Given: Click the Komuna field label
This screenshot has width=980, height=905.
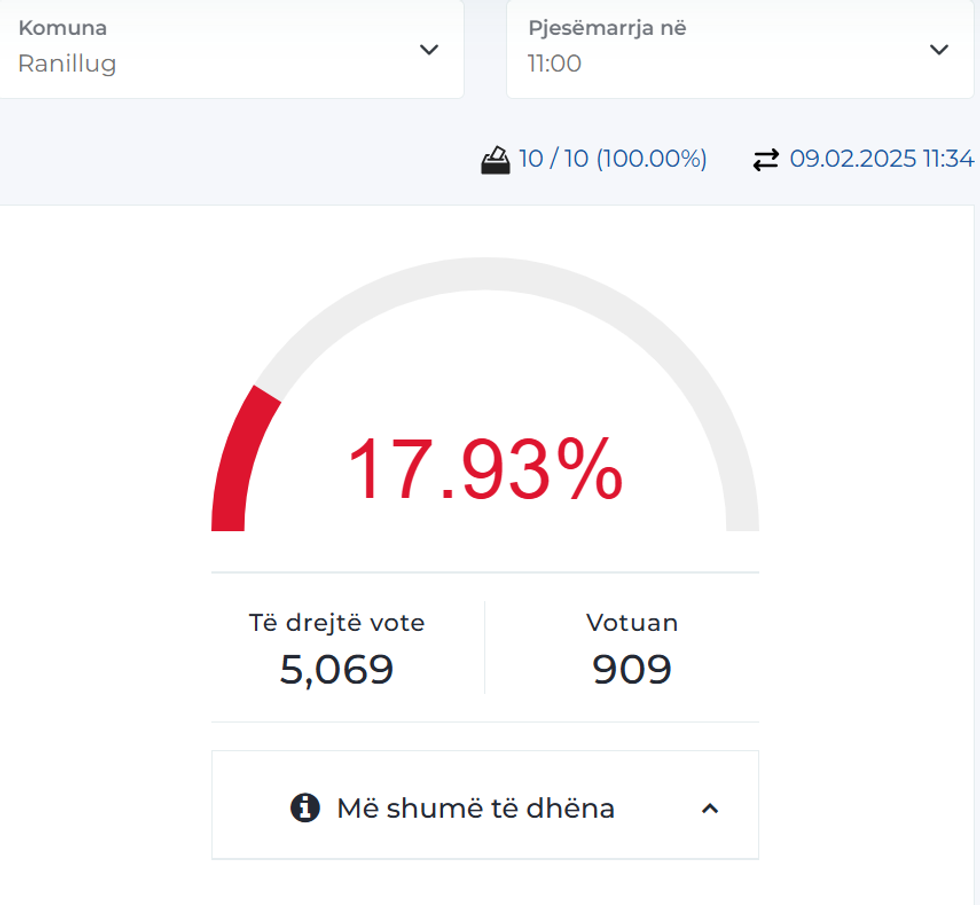Looking at the screenshot, I should pyautogui.click(x=62, y=28).
